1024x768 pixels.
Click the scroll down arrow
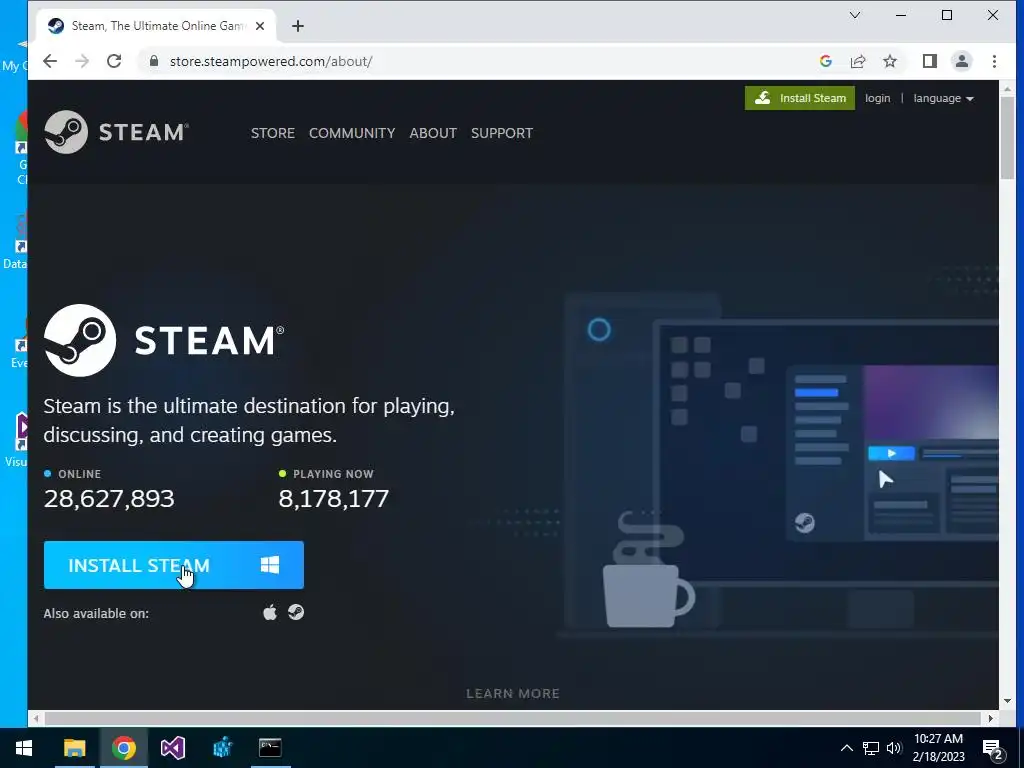1007,701
